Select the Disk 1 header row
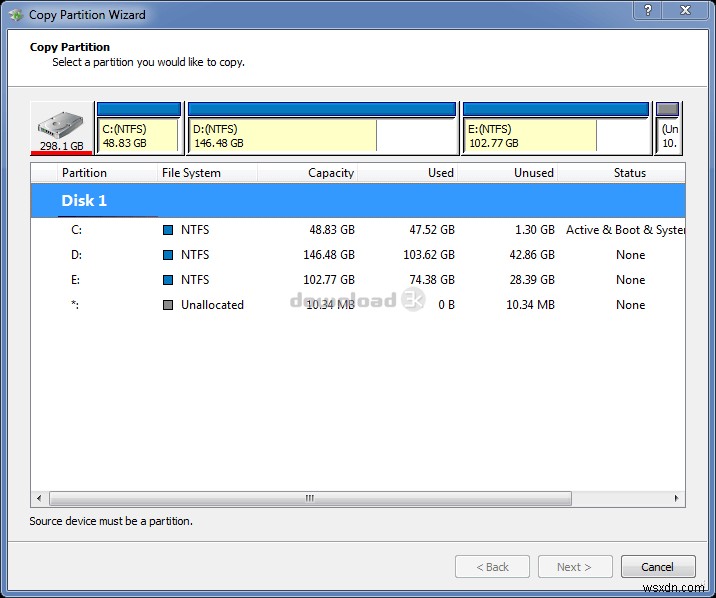716x598 pixels. click(x=358, y=200)
